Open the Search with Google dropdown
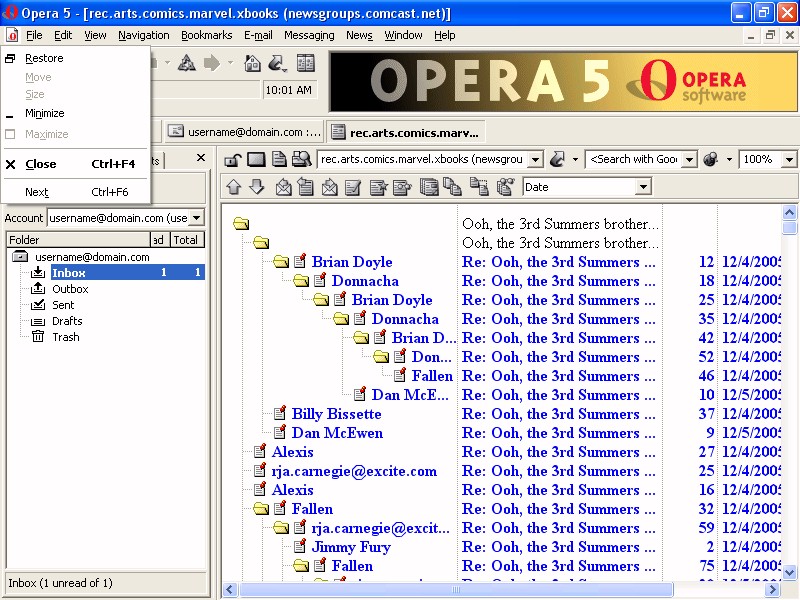The image size is (800, 600). pos(689,160)
